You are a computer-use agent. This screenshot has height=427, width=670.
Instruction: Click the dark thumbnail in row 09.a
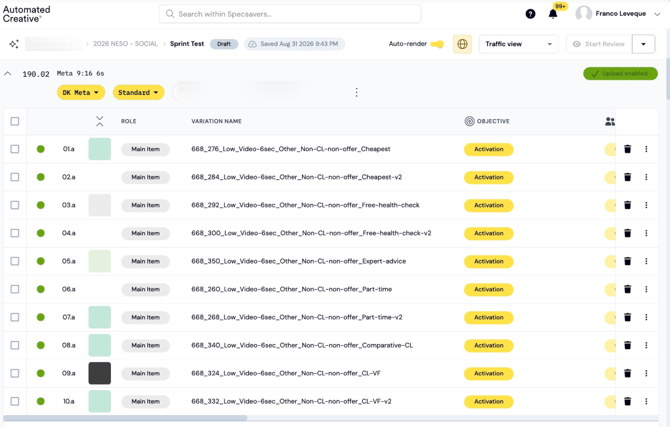pyautogui.click(x=100, y=373)
